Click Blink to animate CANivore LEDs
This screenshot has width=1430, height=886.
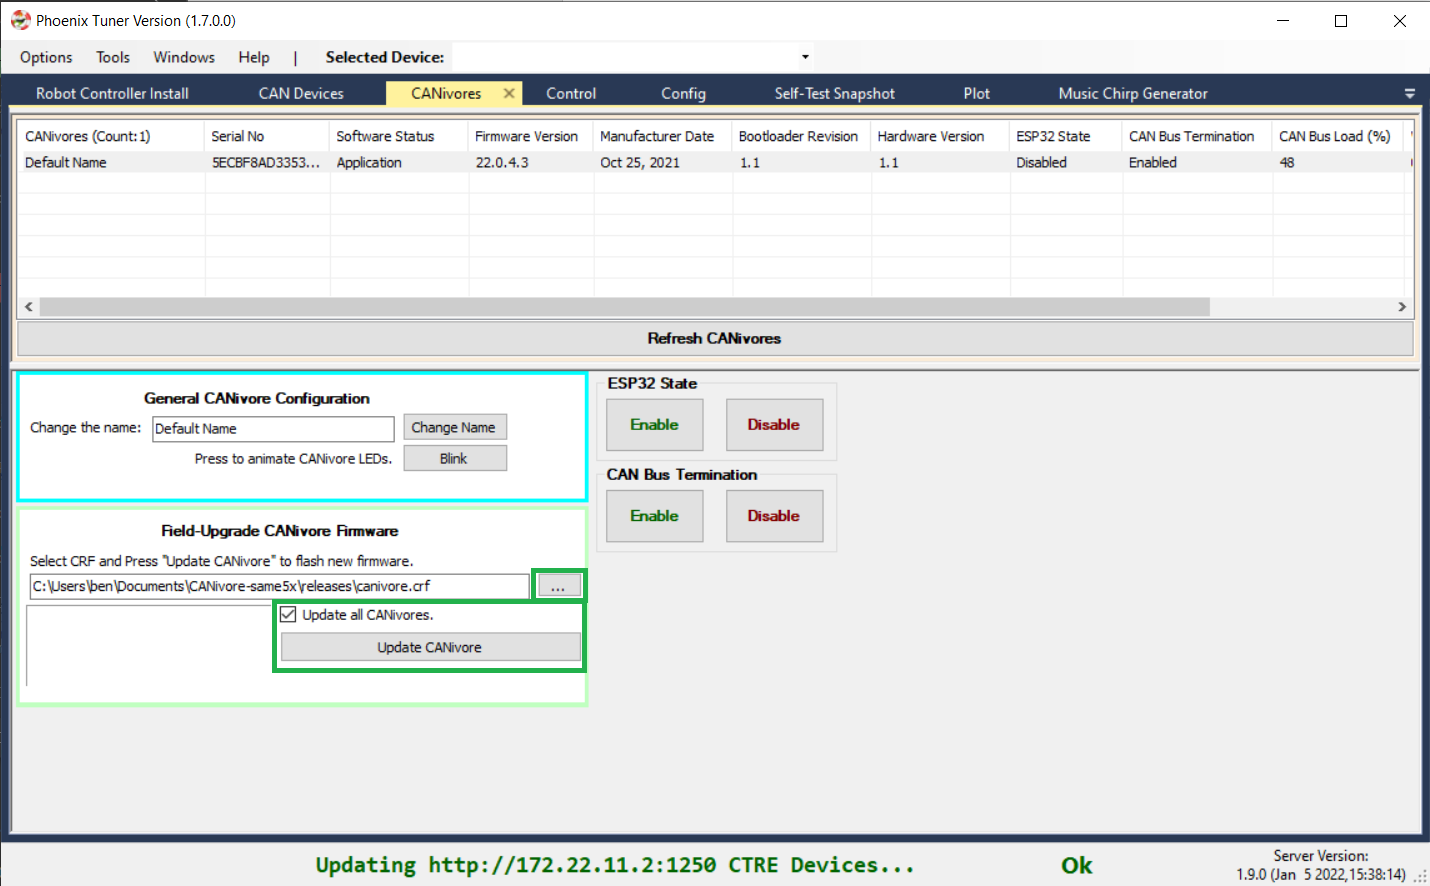[x=455, y=458]
